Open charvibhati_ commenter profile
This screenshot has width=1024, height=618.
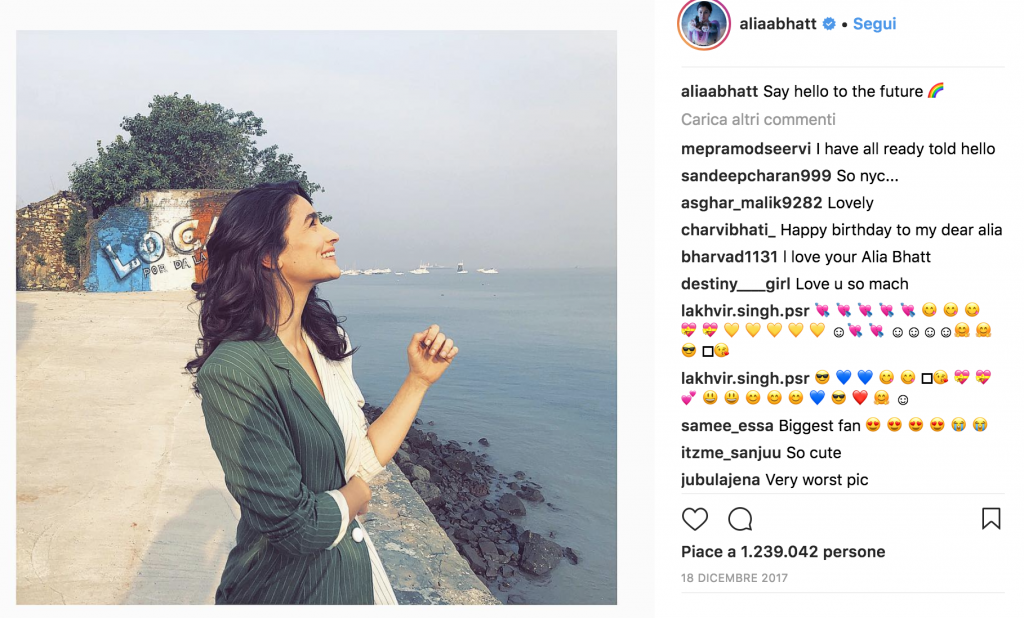coord(728,230)
